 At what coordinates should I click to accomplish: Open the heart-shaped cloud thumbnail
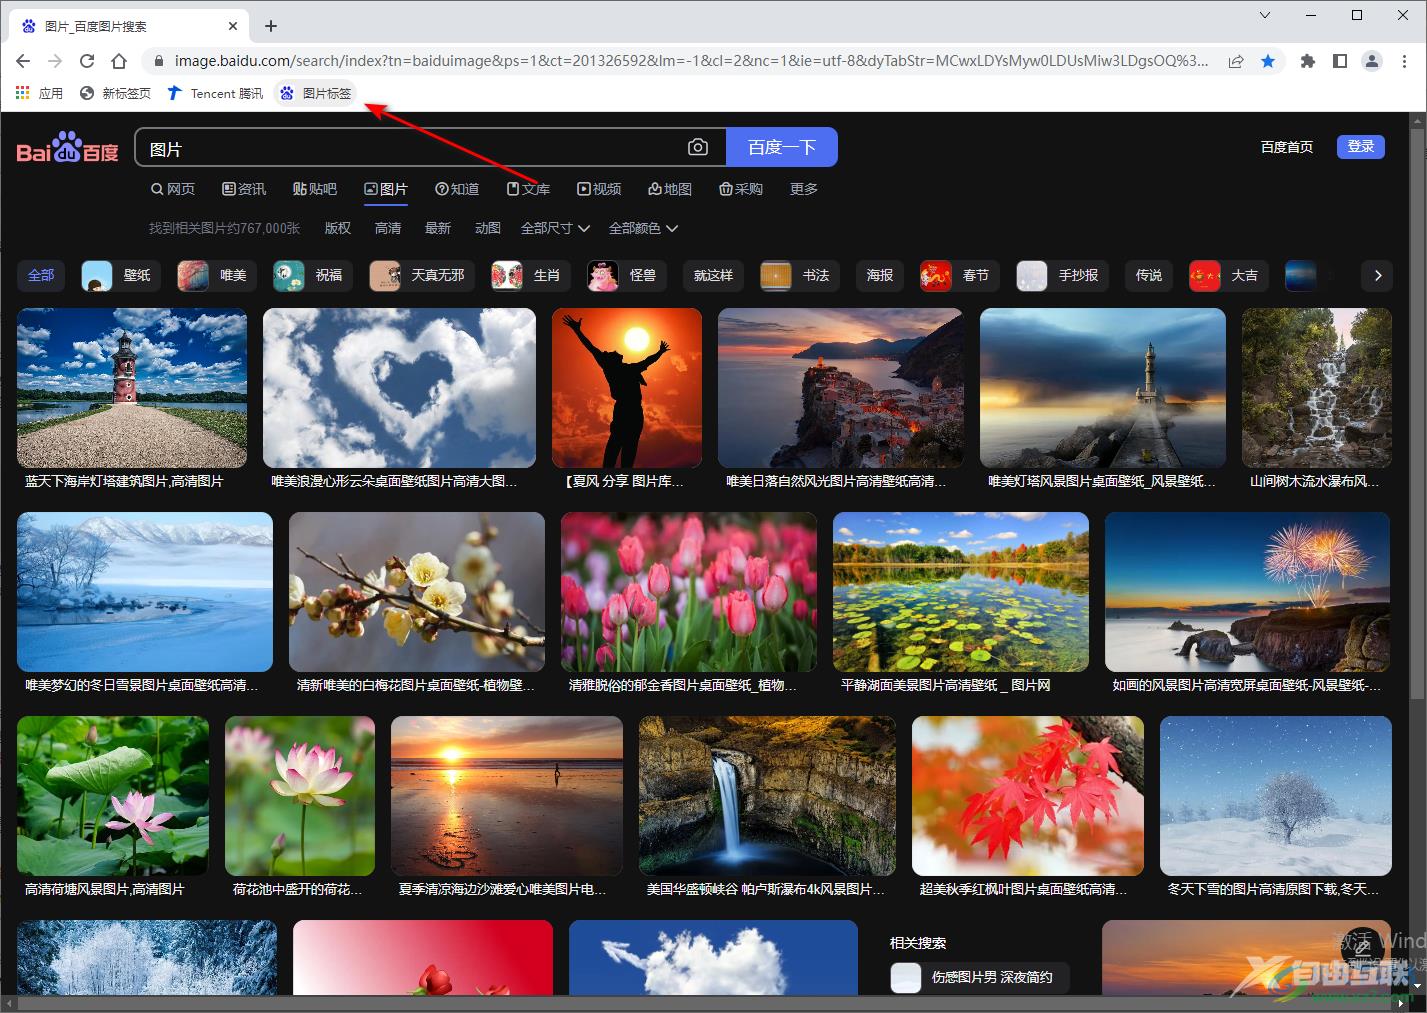[399, 388]
